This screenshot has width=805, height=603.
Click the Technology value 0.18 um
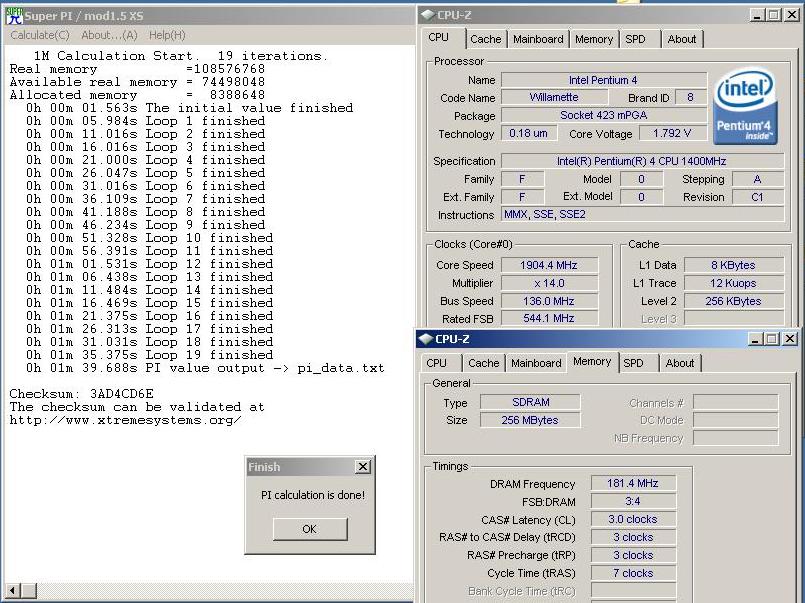coord(529,133)
